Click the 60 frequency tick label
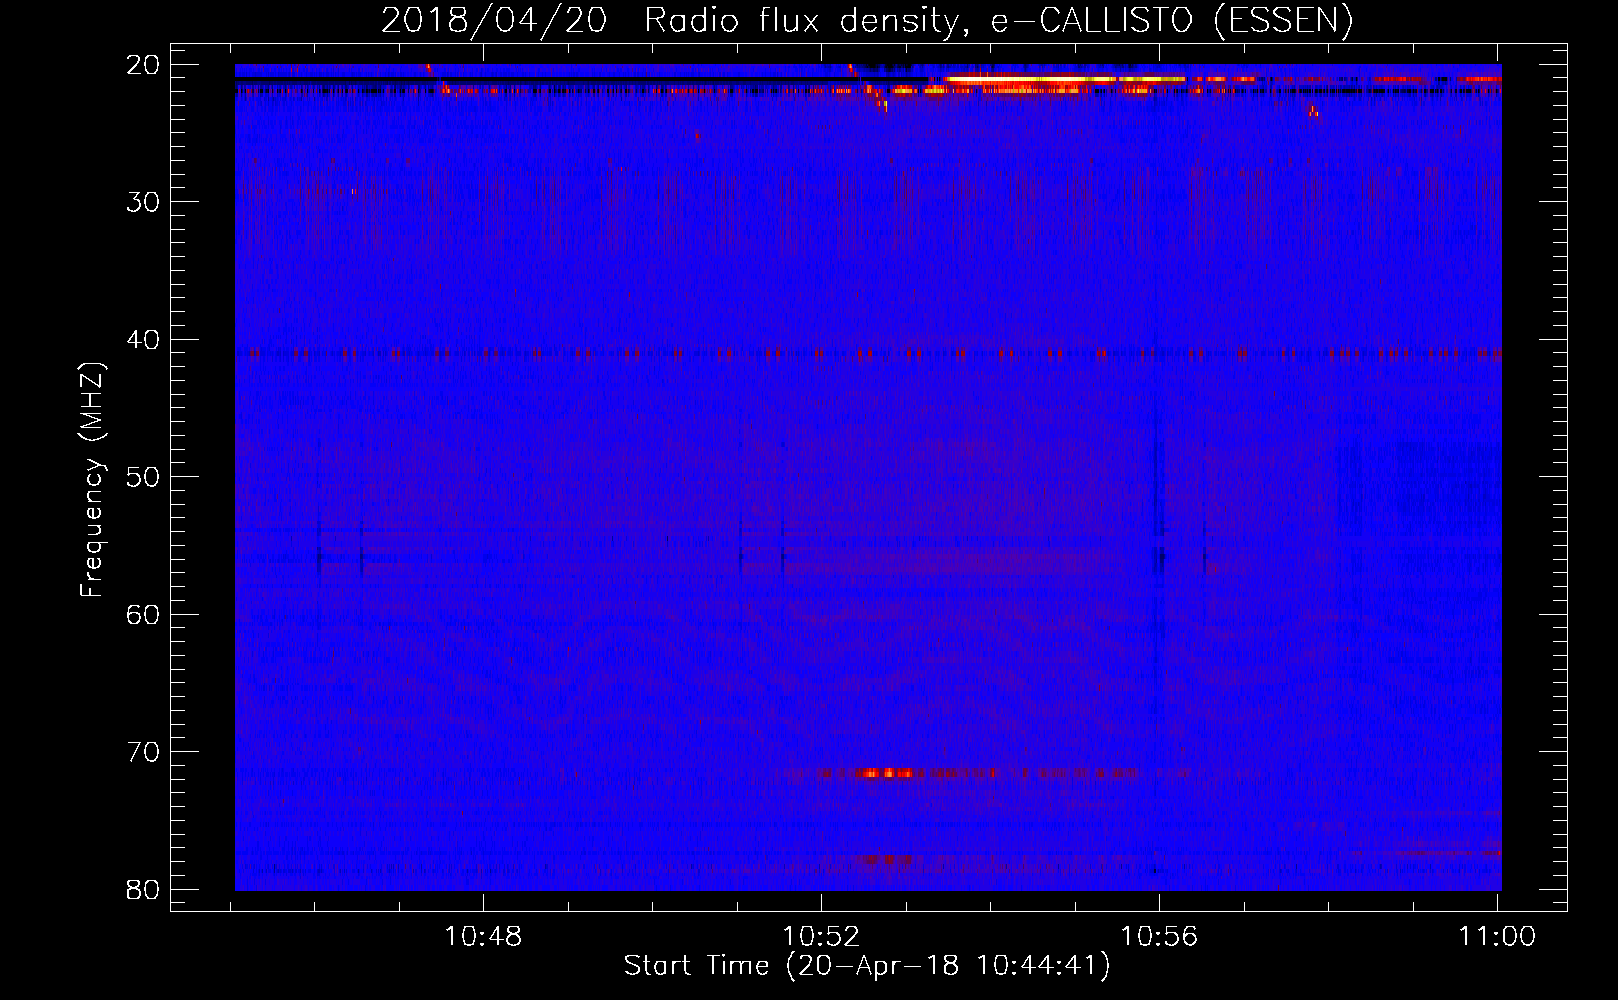 [144, 615]
